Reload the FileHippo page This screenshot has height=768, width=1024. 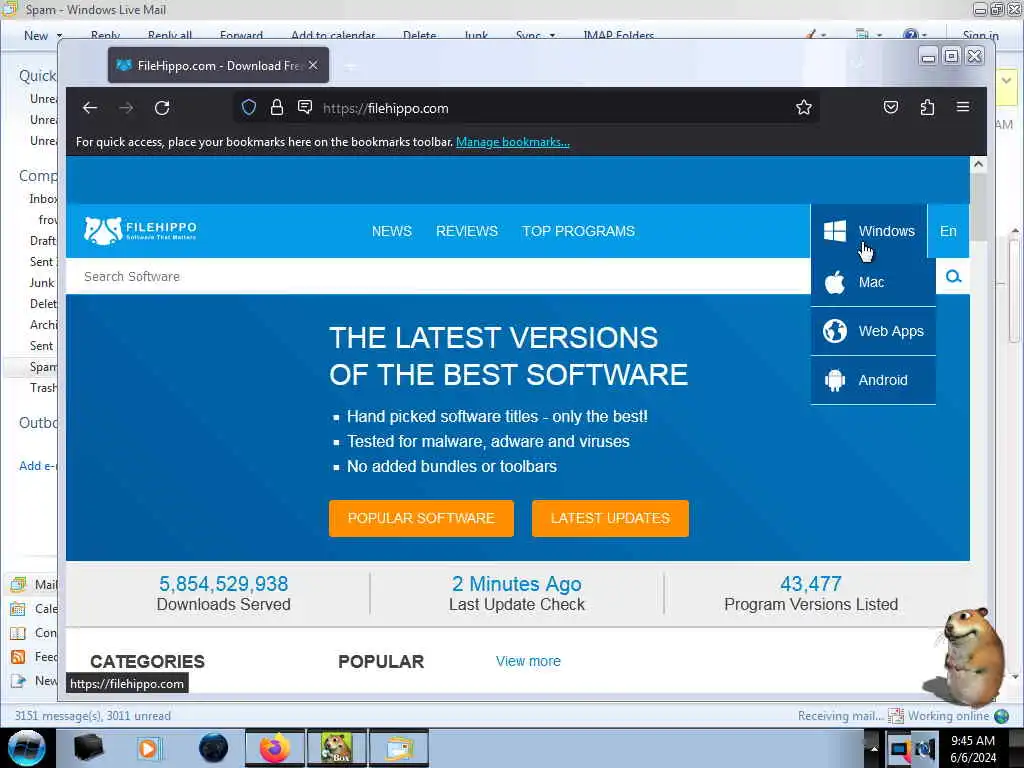click(x=162, y=108)
